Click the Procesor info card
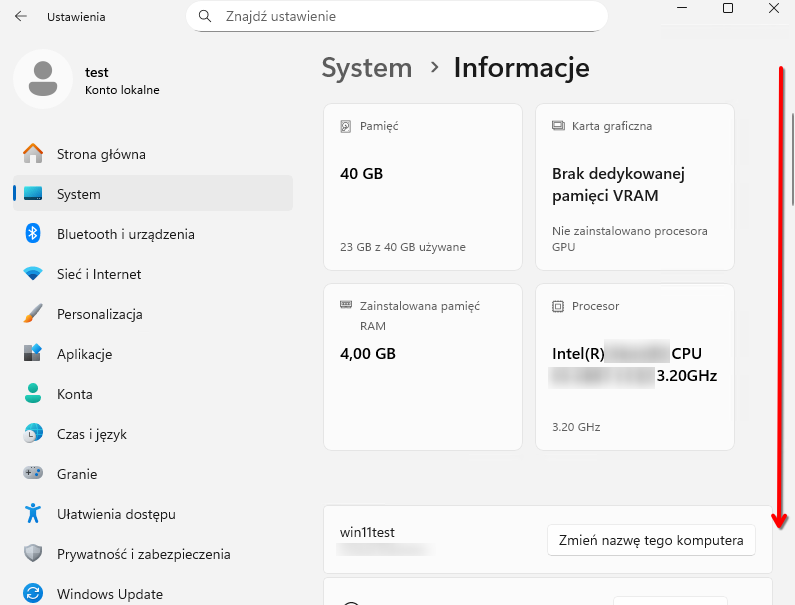Screen dimensions: 795x605 point(634,366)
